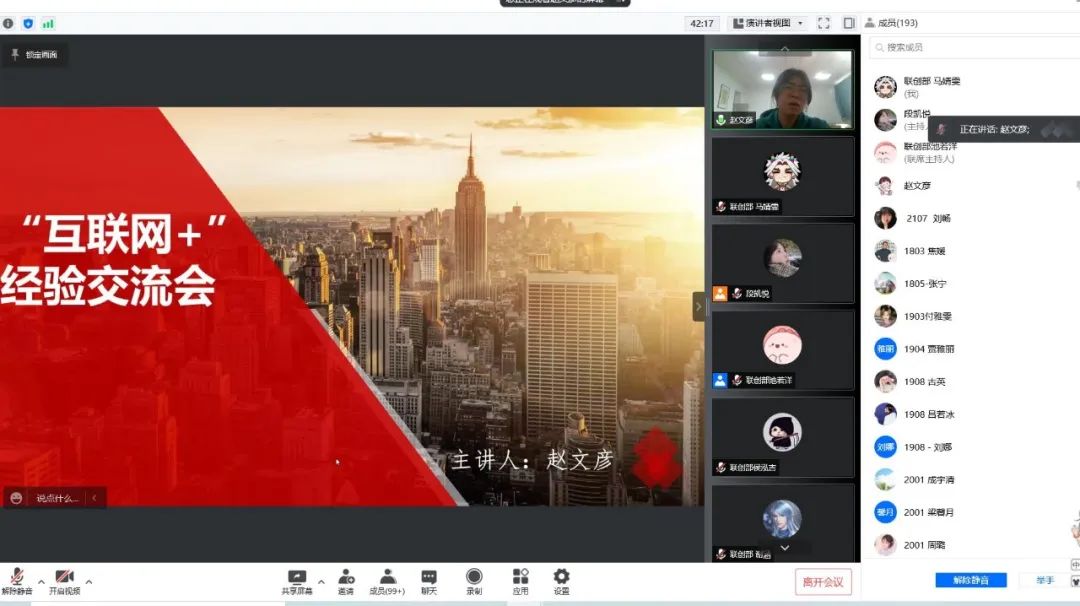Select member 2001 成宇清
Screen dimensions: 1080x606
(973, 479)
